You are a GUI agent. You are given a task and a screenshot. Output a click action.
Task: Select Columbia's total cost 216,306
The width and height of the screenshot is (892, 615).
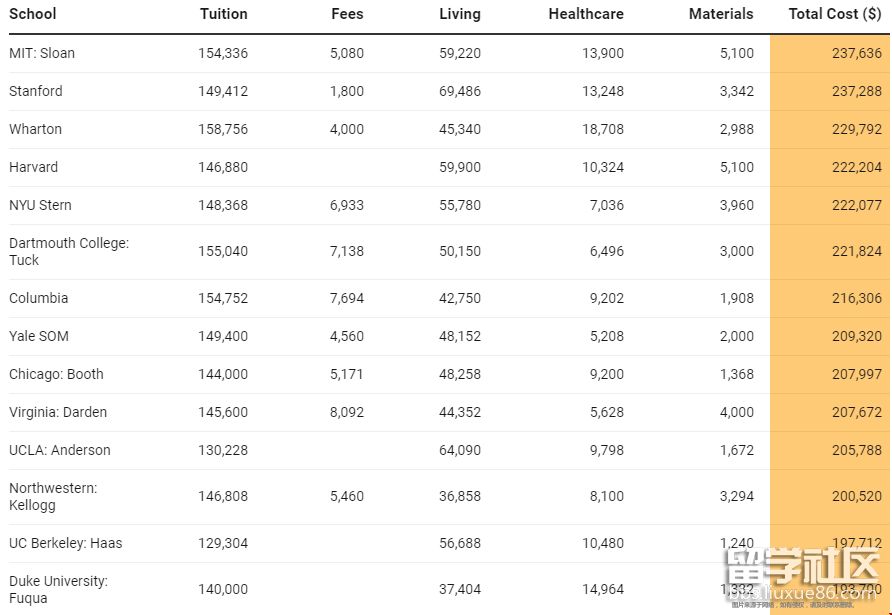pyautogui.click(x=856, y=298)
